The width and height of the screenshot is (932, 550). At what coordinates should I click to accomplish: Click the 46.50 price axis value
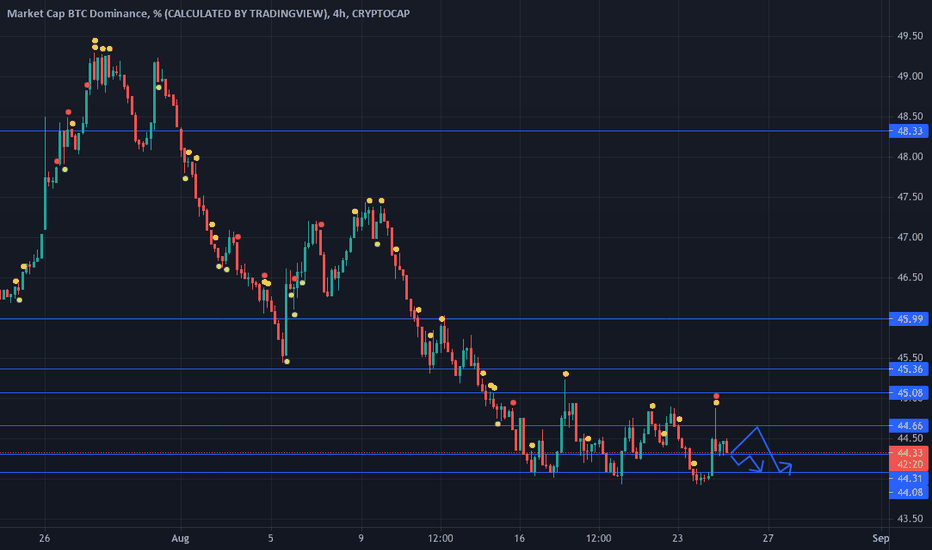click(910, 278)
